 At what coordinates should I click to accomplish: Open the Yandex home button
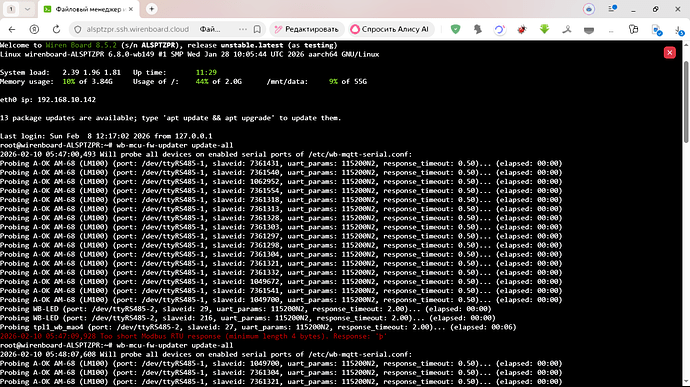click(x=34, y=29)
